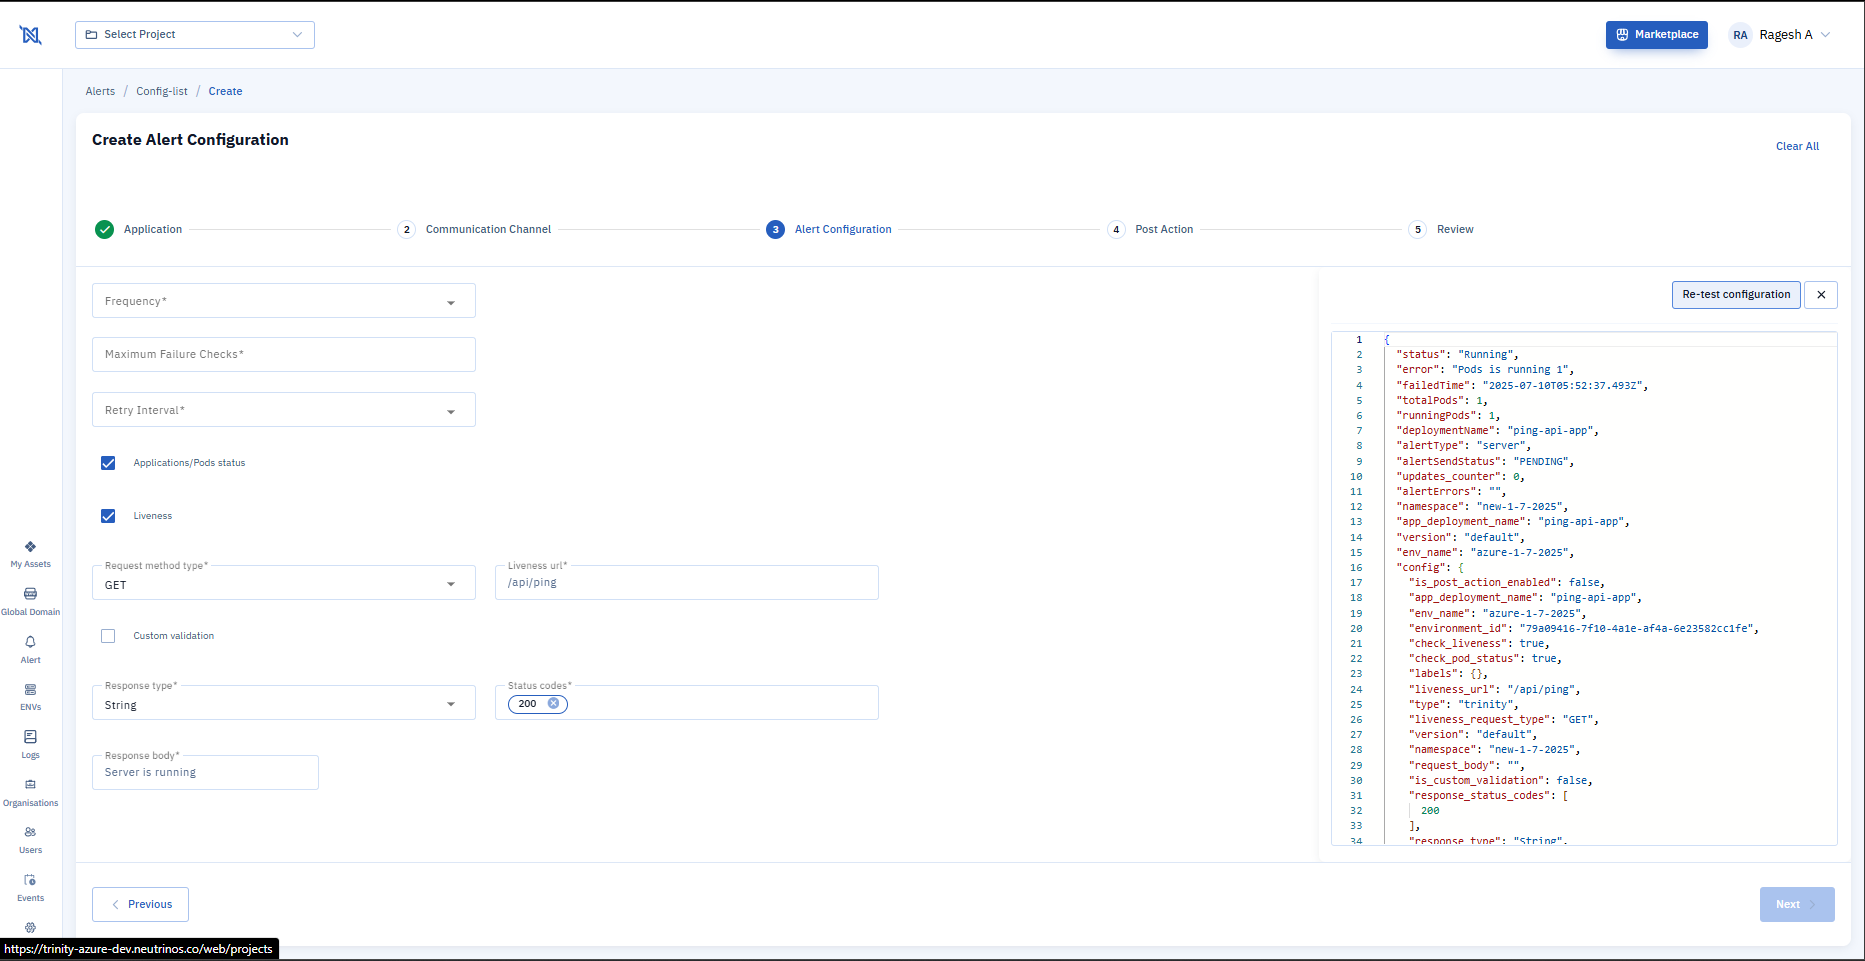This screenshot has width=1865, height=961.
Task: Click the "alertSendStatus" JSON line
Action: [1485, 462]
